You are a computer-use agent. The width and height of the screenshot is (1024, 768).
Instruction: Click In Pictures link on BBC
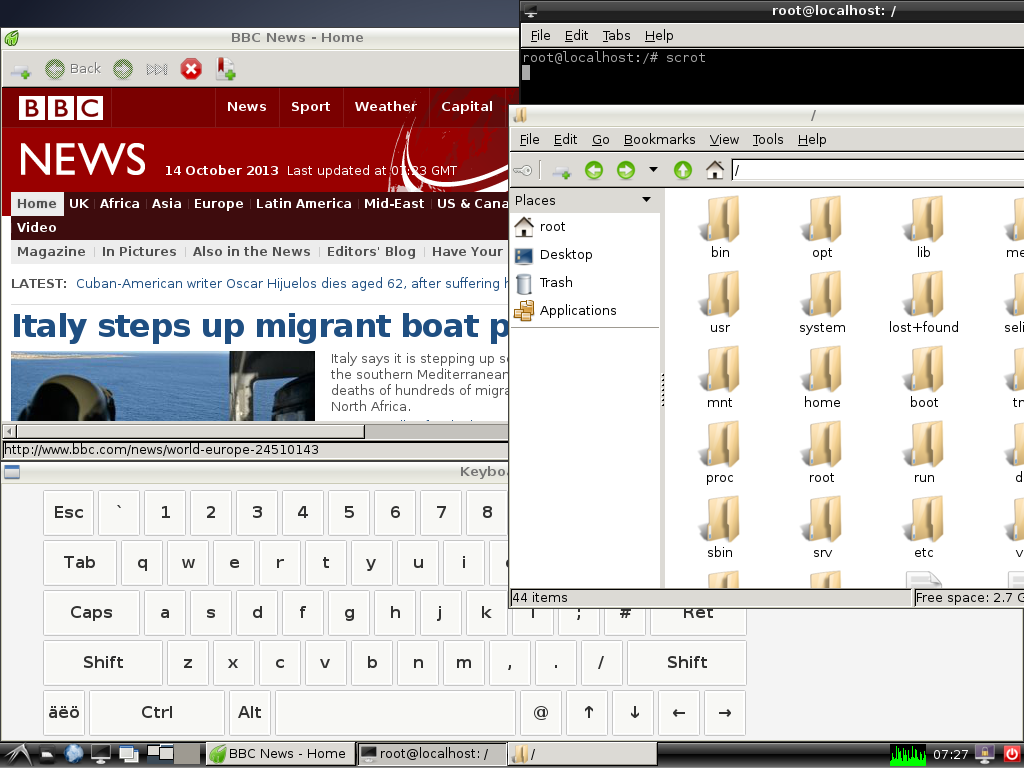tap(139, 251)
